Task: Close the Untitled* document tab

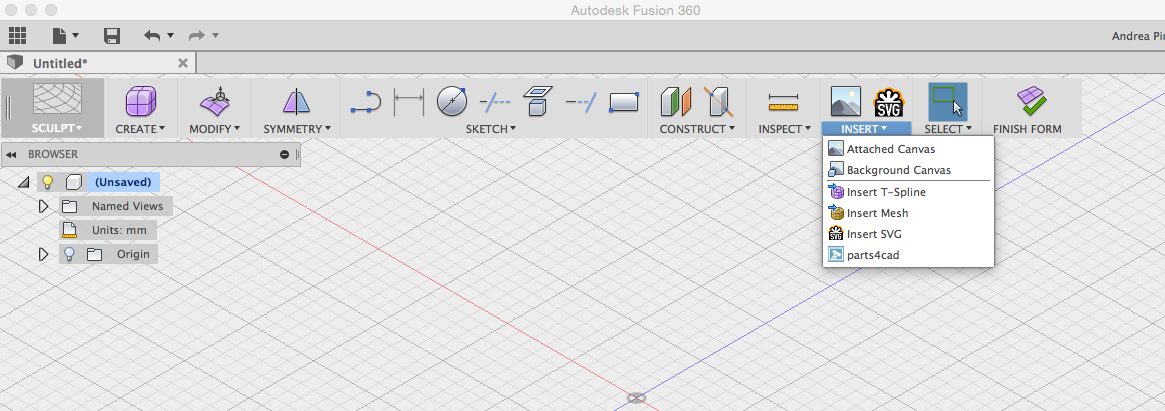Action: 183,62
